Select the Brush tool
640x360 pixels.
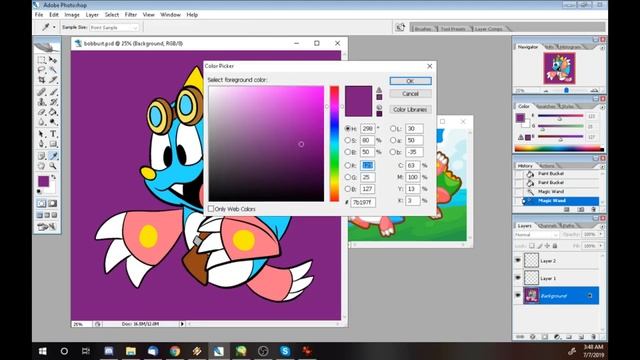(x=53, y=92)
